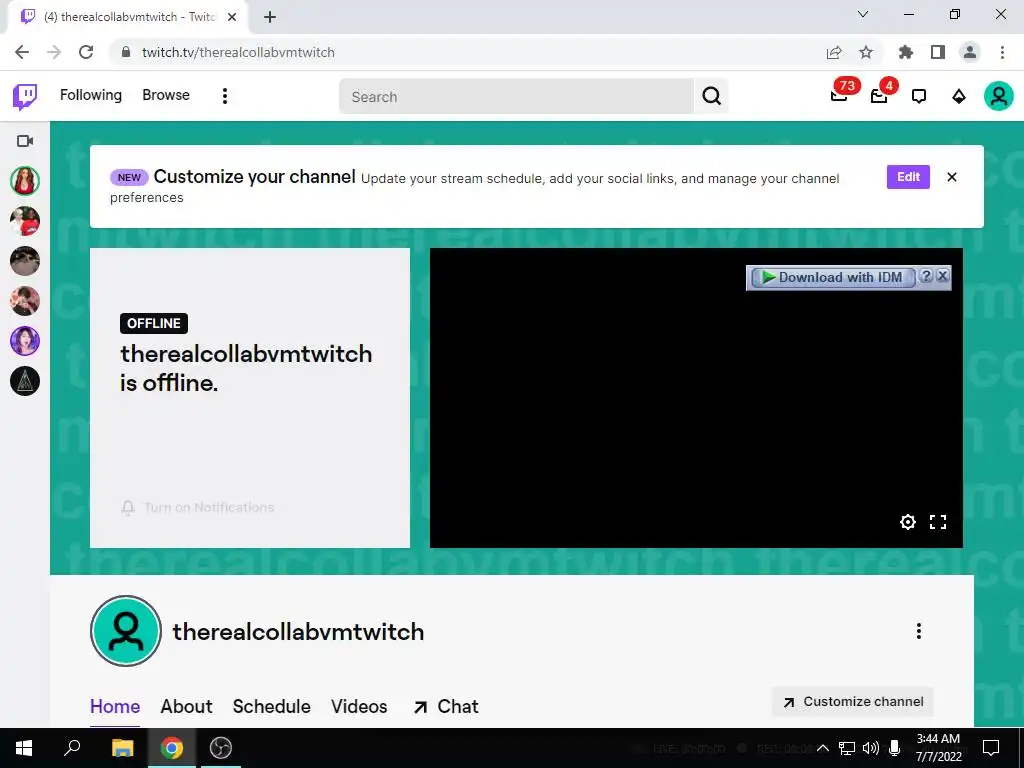Viewport: 1024px width, 768px height.
Task: Open the Windows Start menu
Action: pos(24,748)
